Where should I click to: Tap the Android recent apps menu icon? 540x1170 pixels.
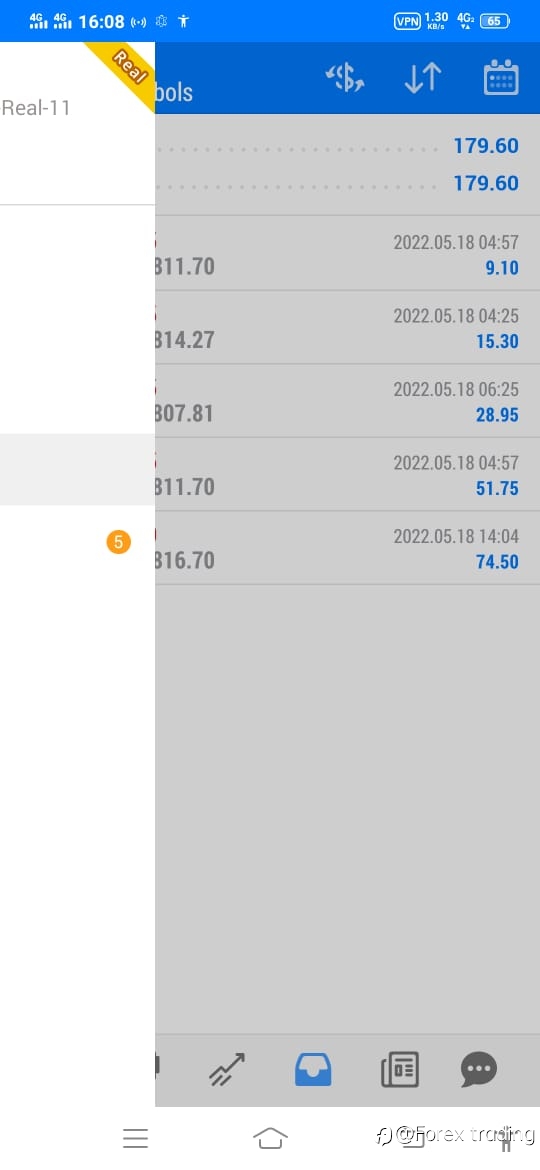(136, 1138)
